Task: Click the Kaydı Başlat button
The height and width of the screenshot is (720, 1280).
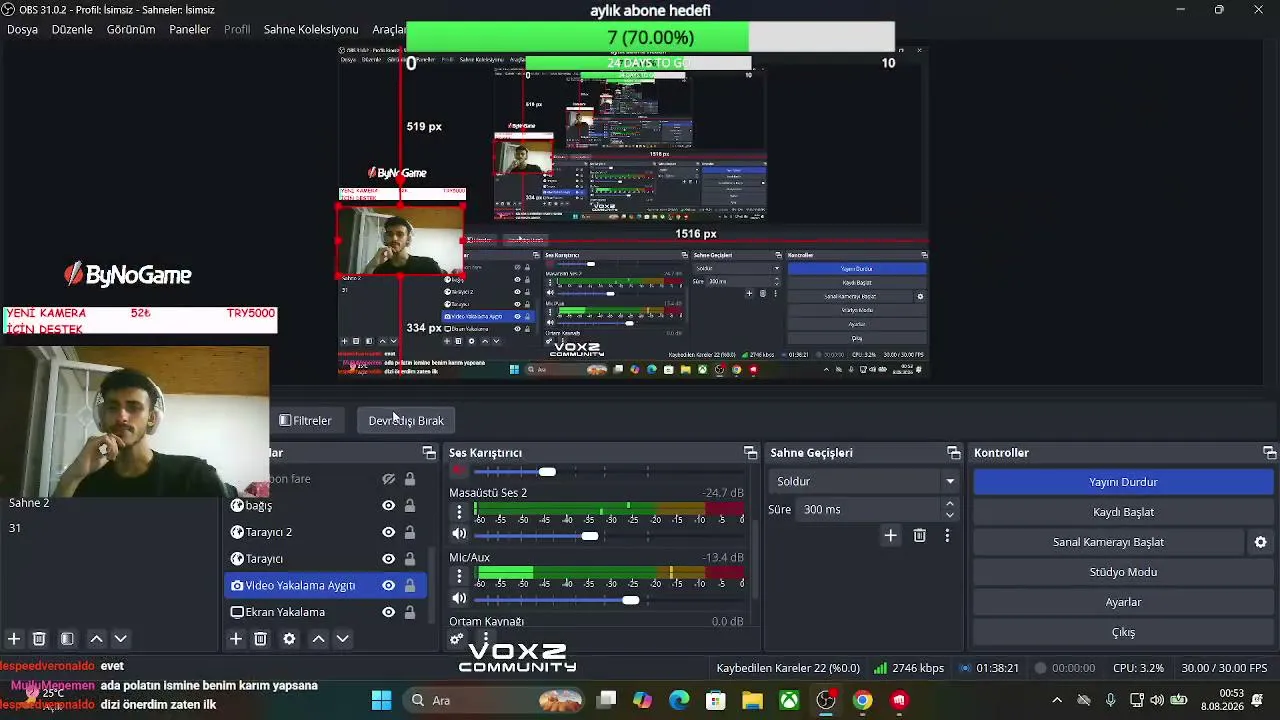Action: (1123, 512)
